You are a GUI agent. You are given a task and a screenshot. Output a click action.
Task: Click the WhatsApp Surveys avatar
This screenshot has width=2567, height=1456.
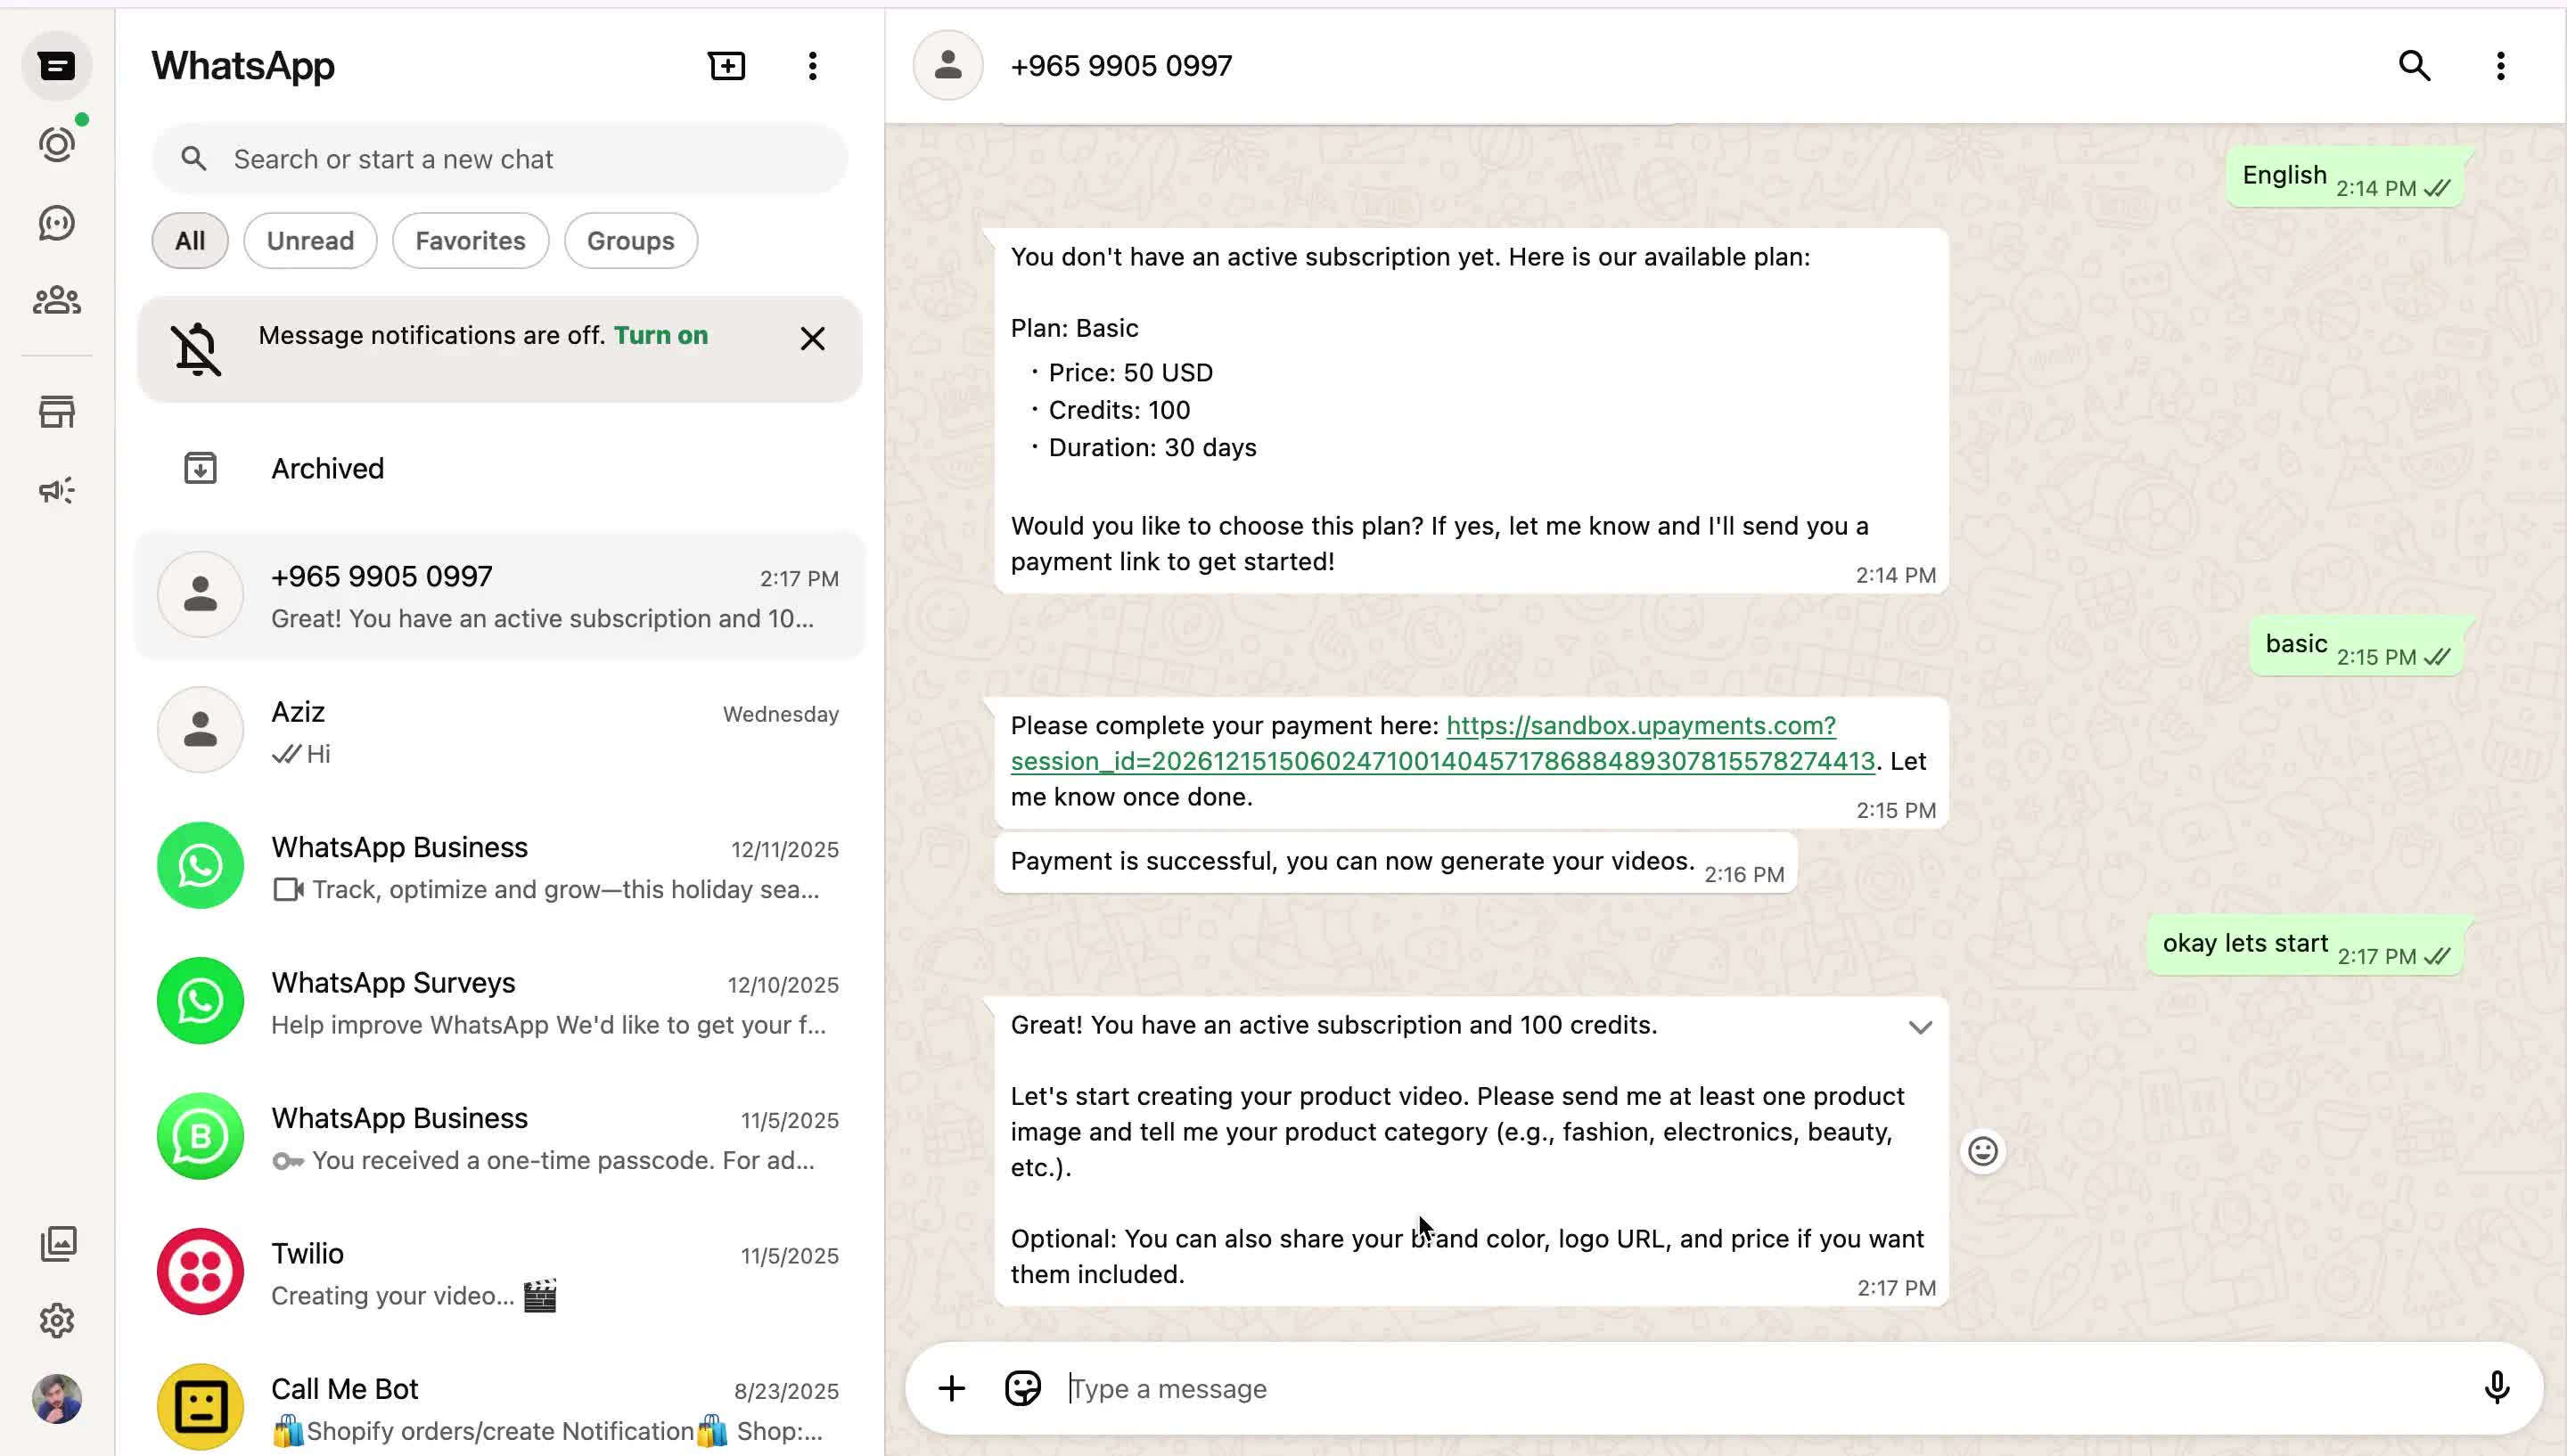200,1001
